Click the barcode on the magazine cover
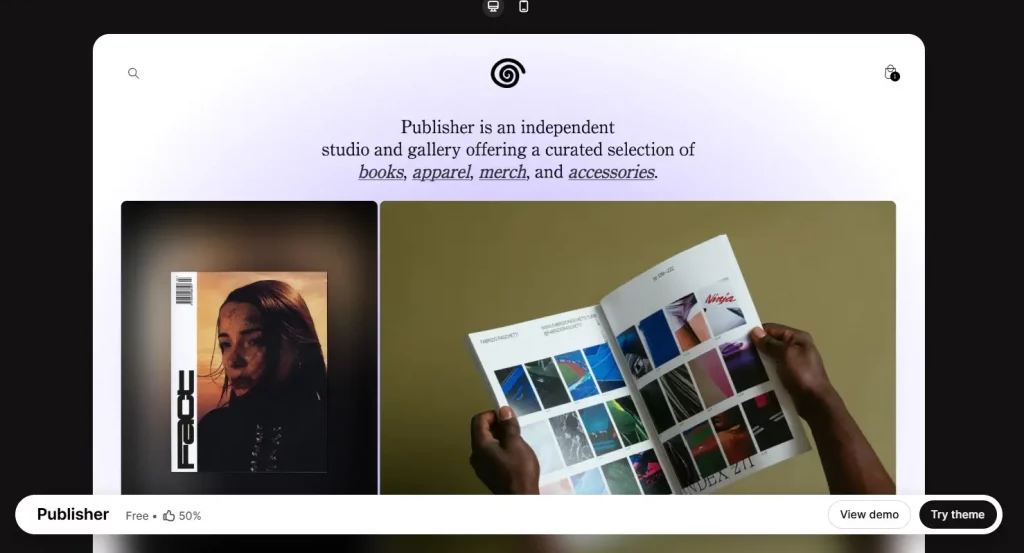The height and width of the screenshot is (553, 1024). point(184,291)
